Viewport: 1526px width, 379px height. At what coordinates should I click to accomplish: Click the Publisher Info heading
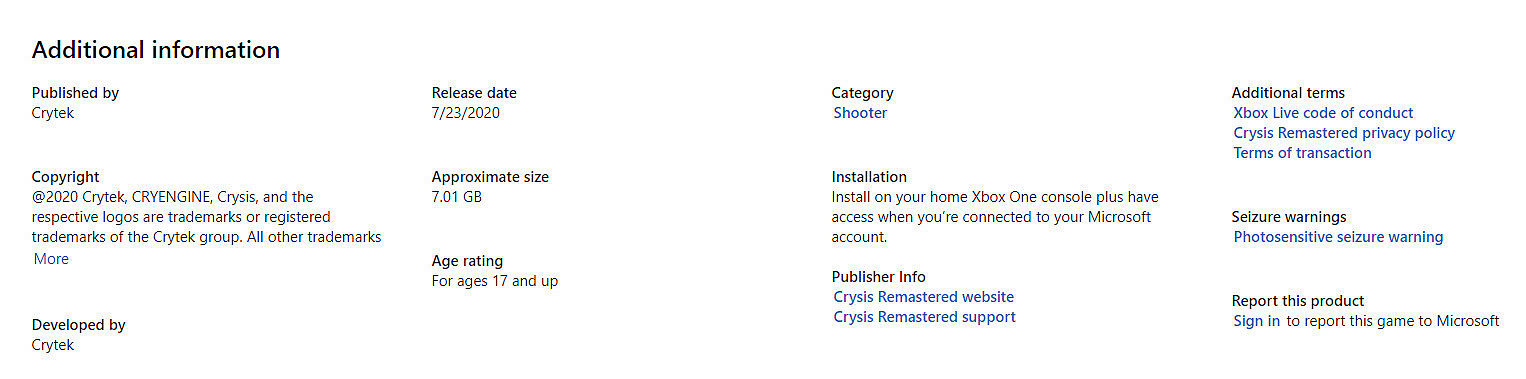click(879, 277)
